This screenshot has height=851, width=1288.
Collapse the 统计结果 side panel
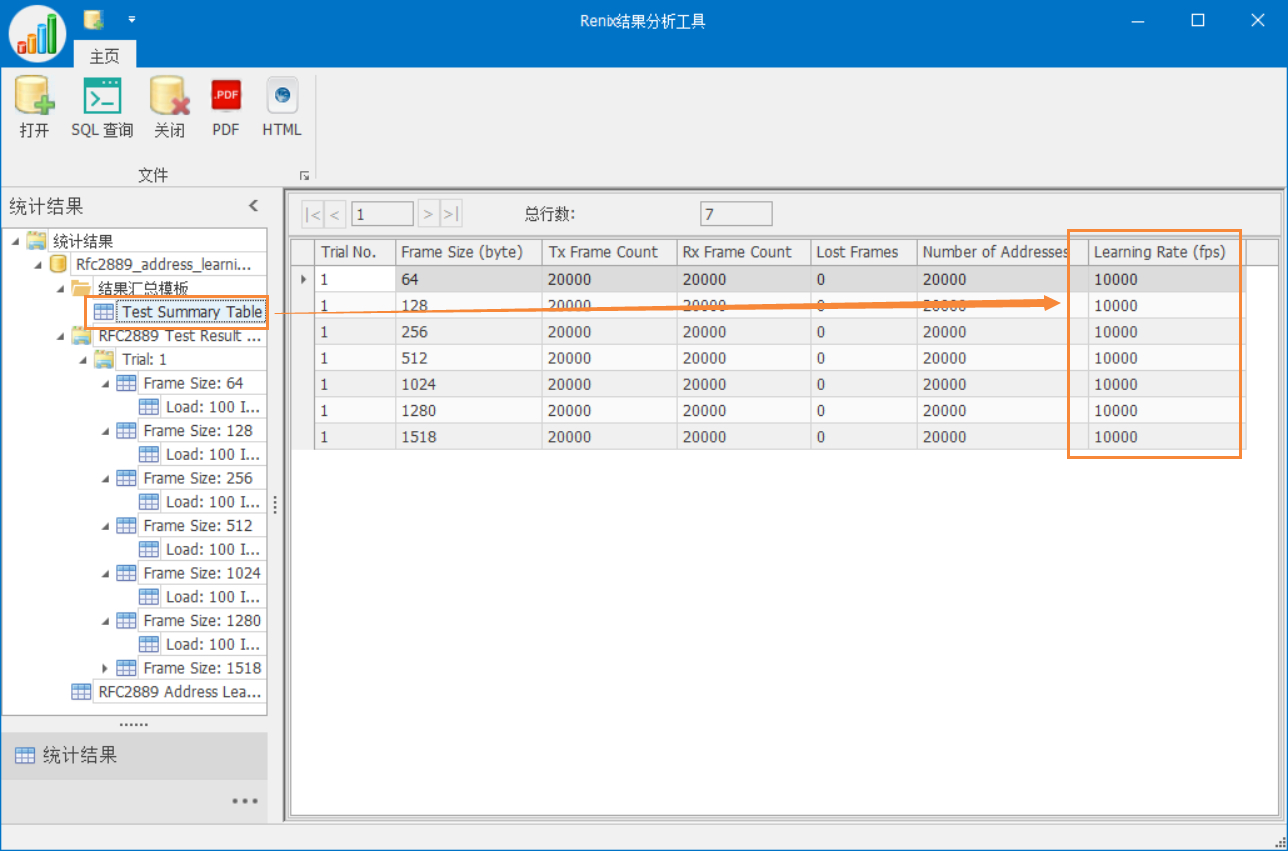tap(253, 206)
